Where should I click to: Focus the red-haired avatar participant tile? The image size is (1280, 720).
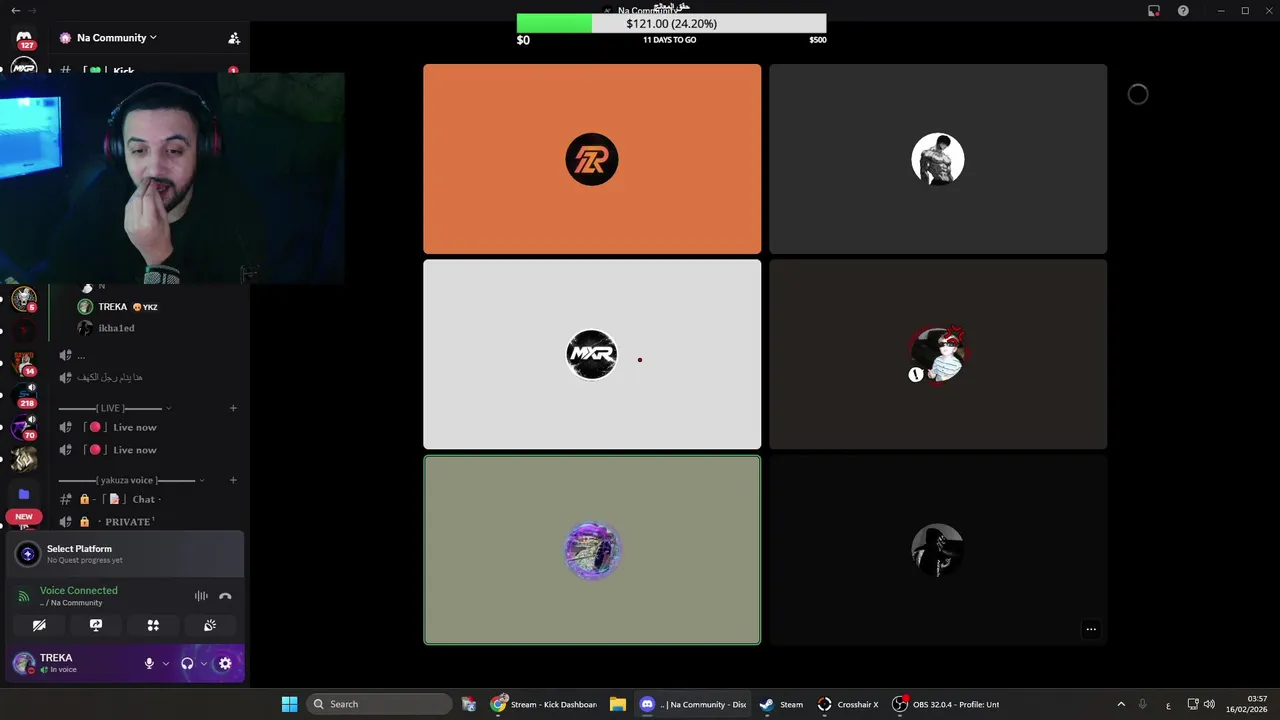click(938, 354)
